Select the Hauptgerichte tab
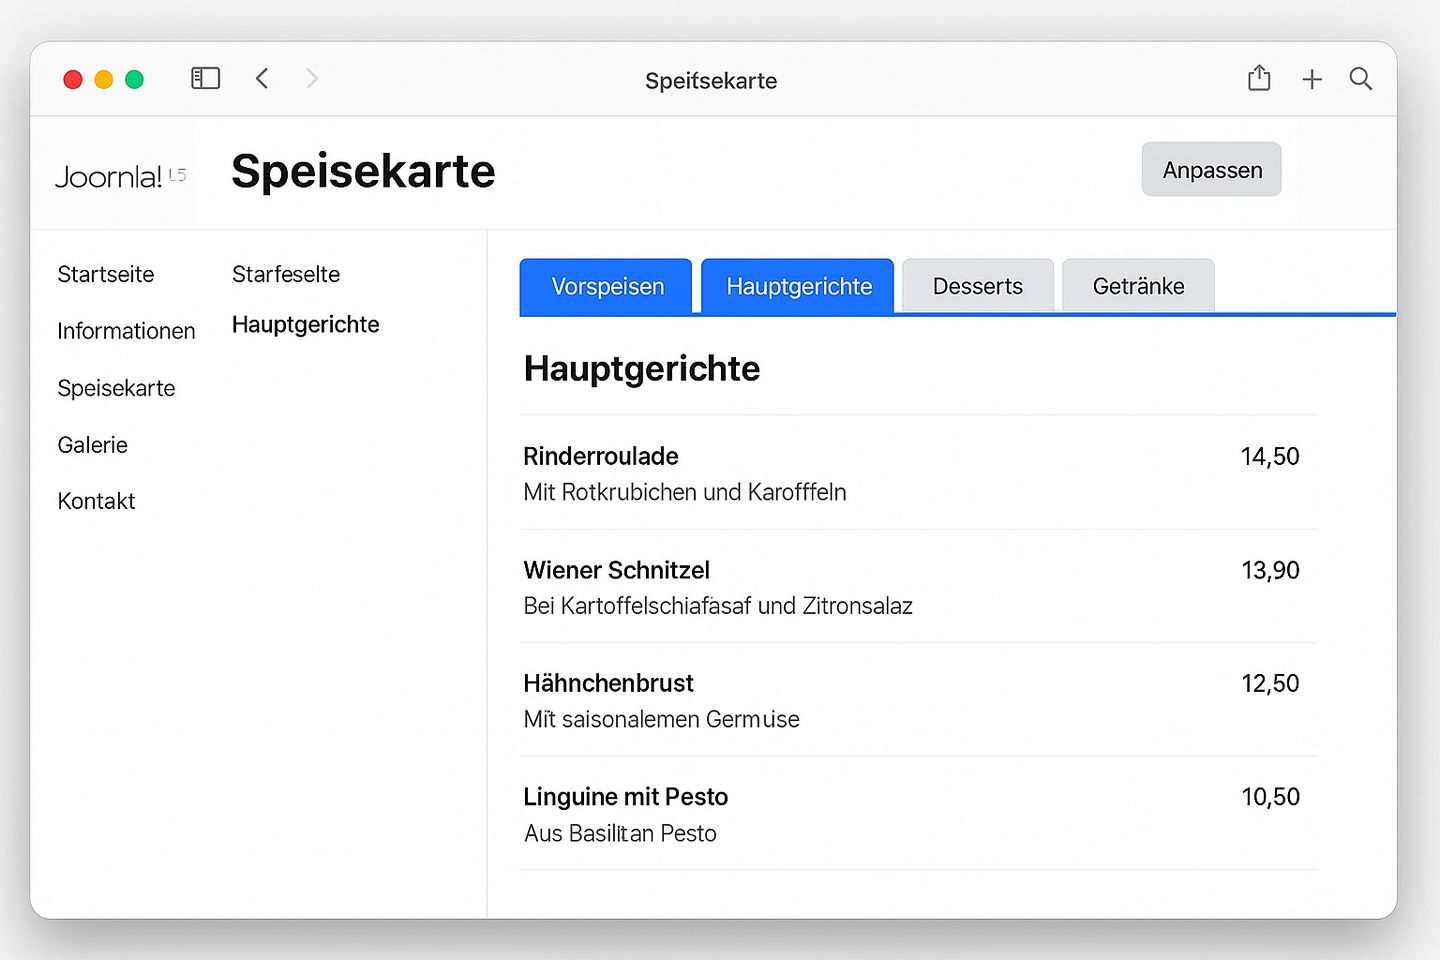This screenshot has width=1440, height=960. 798,287
